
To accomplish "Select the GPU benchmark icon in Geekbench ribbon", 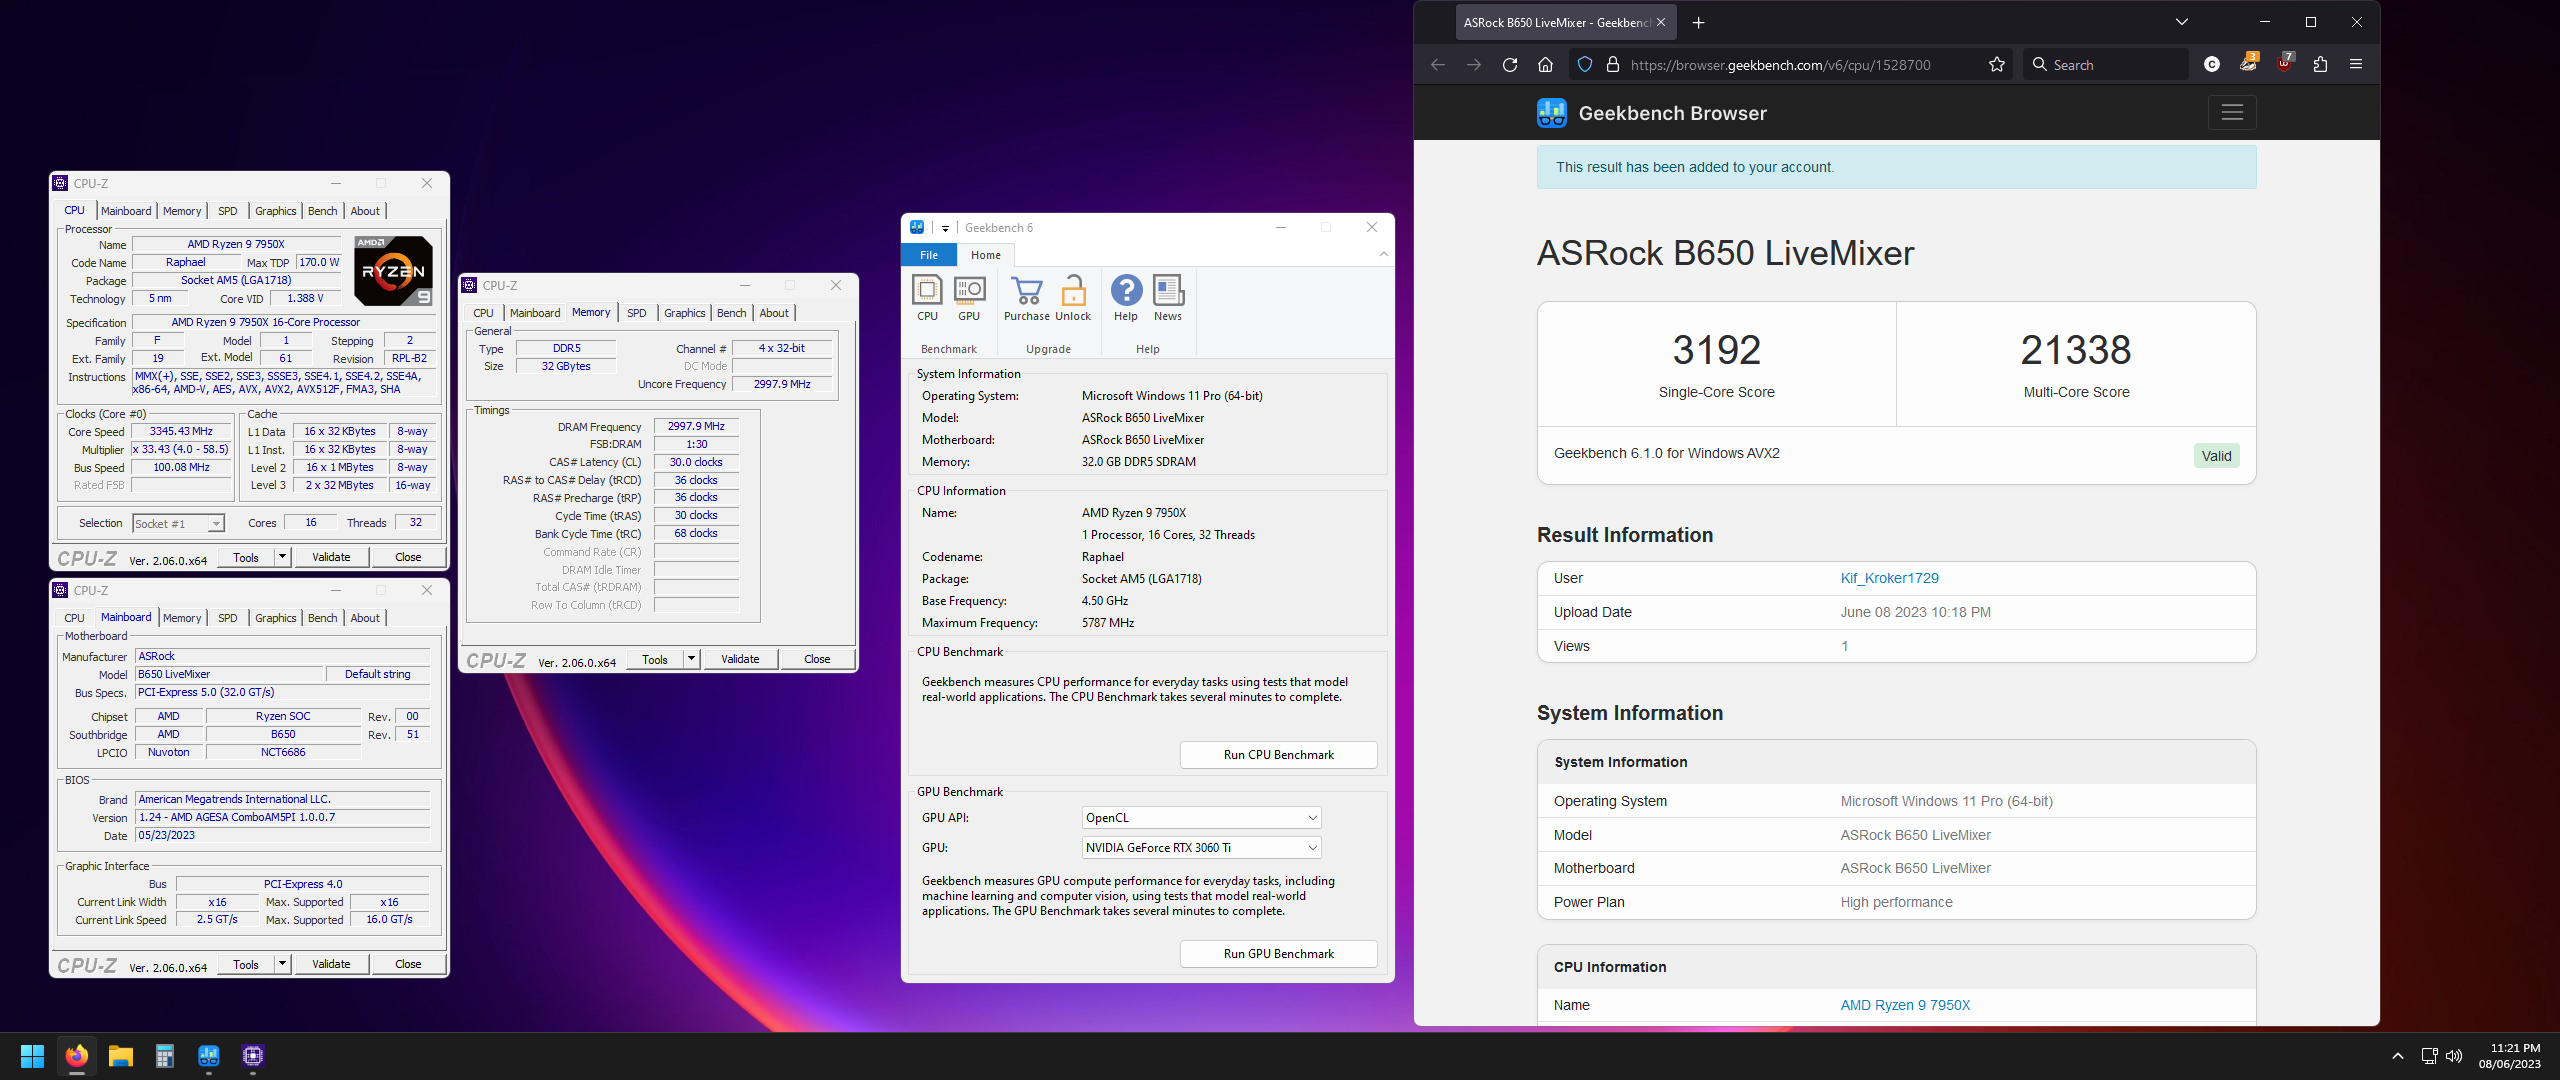I will [969, 298].
